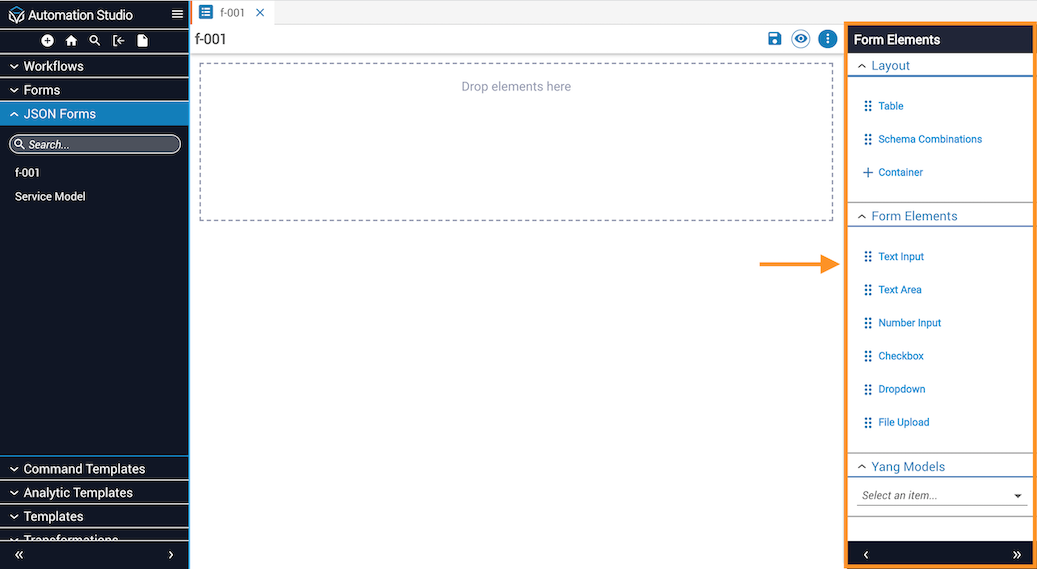
Task: Expand the Command Templates section
Action: [x=95, y=468]
